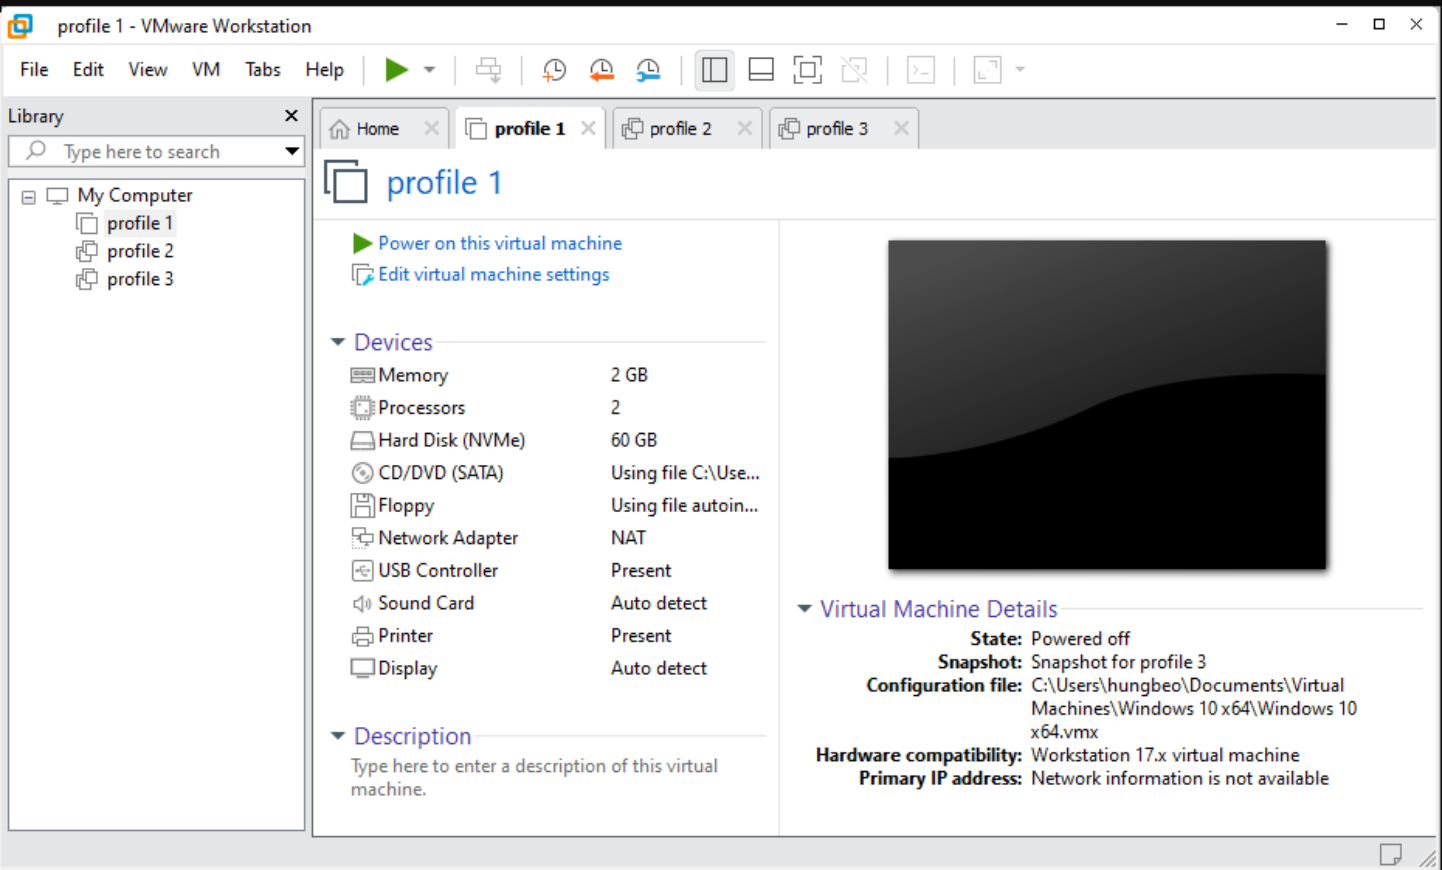The image size is (1442, 870).
Task: Open the File menu
Action: coord(34,69)
